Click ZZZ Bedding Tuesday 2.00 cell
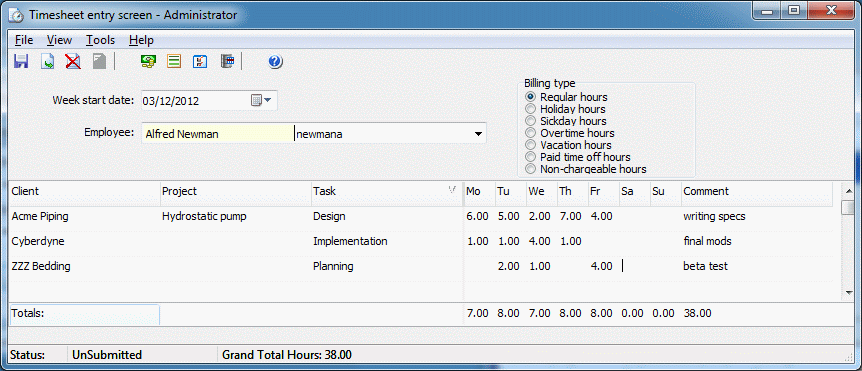 (x=510, y=267)
